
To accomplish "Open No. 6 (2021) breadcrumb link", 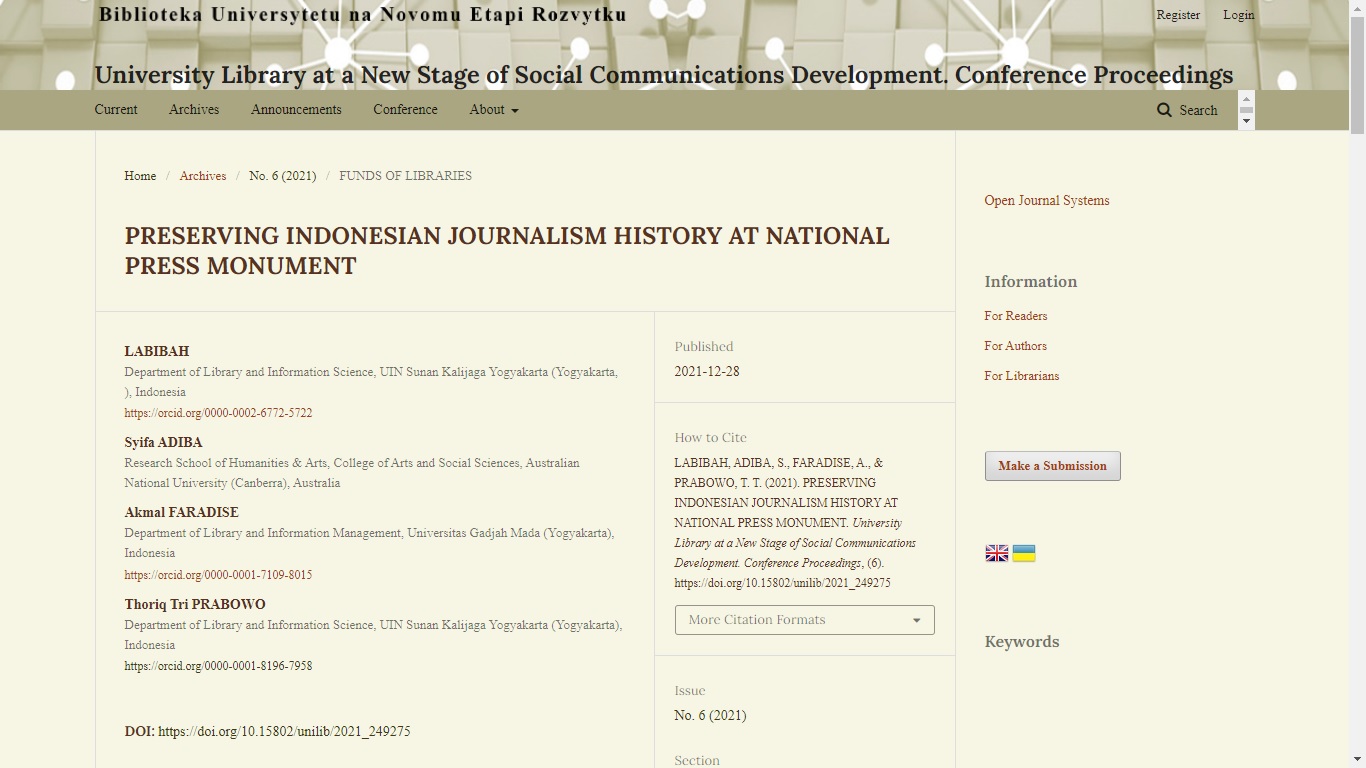I will click(x=283, y=176).
